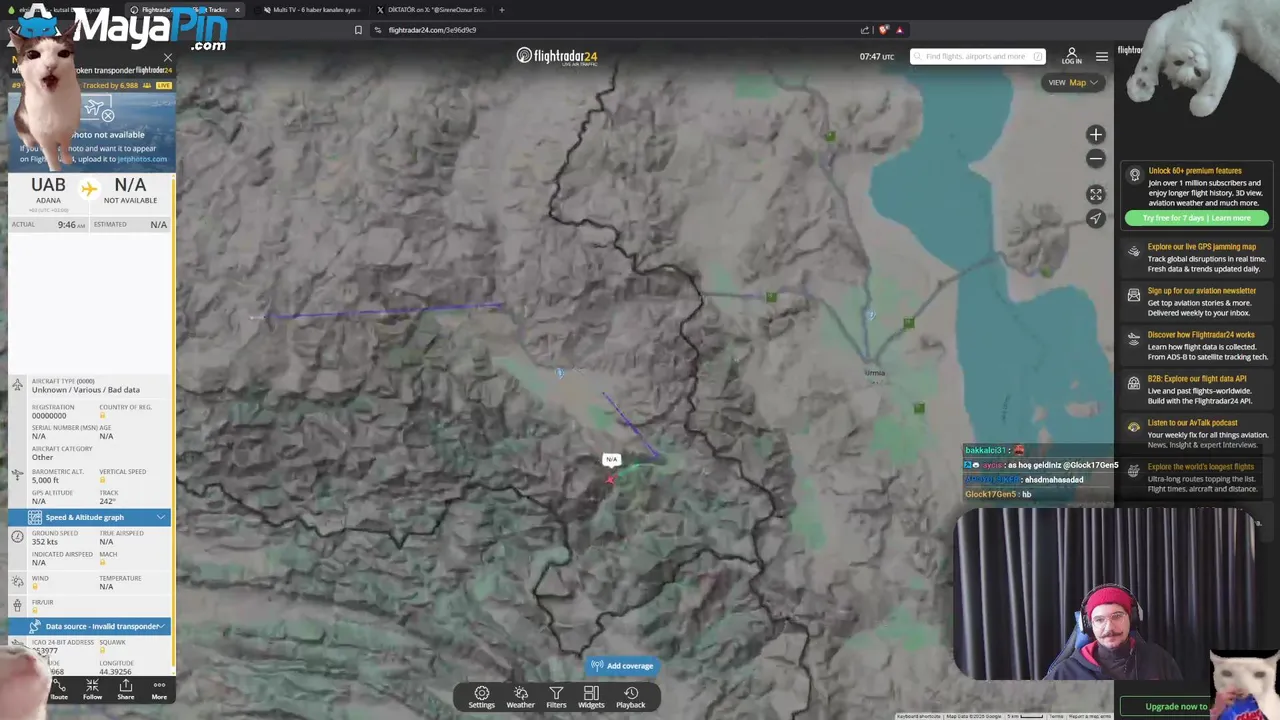
Task: Click the Flightradar24 logo
Action: pos(557,56)
